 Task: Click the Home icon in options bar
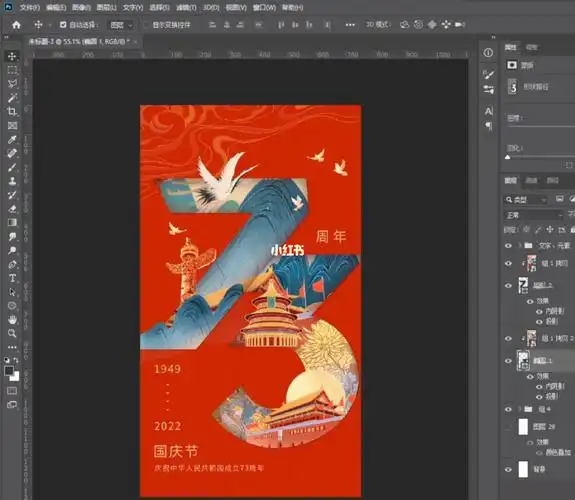[x=16, y=25]
